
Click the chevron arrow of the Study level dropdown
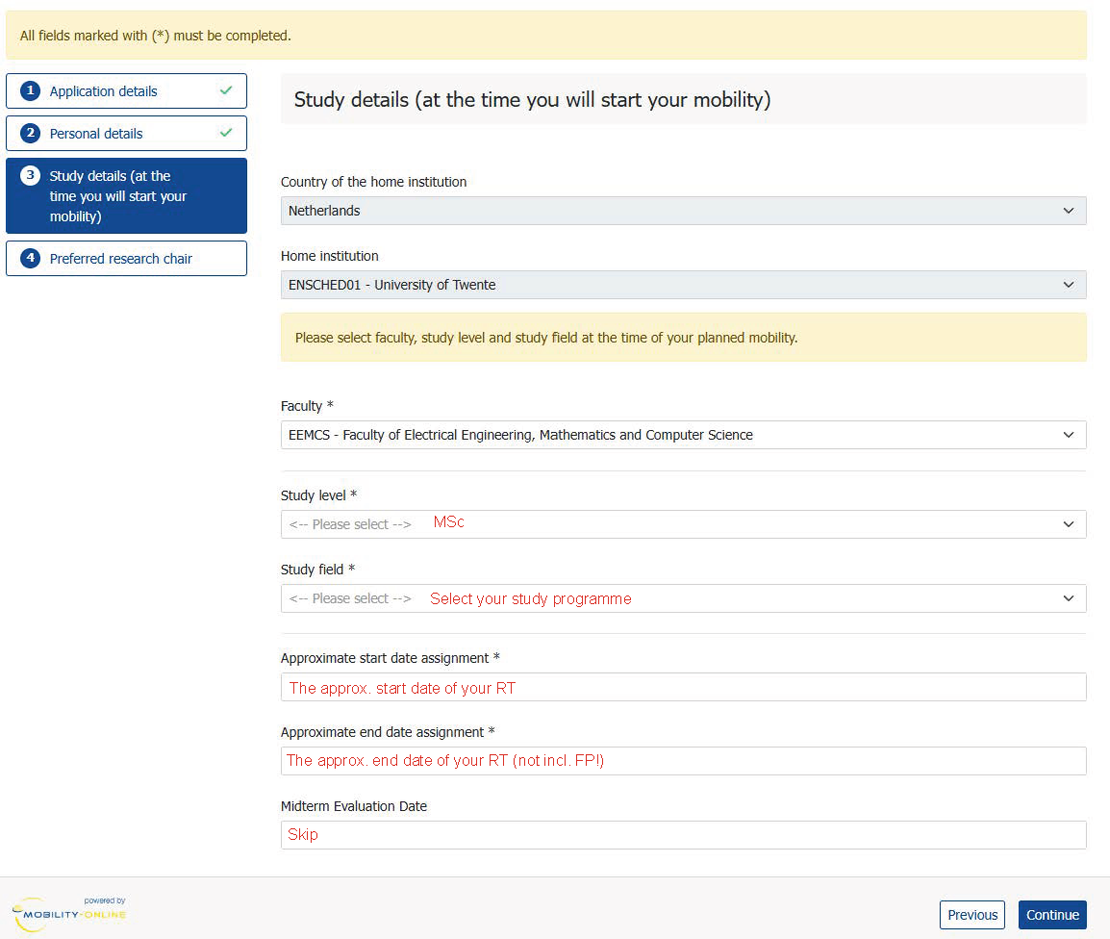(1068, 524)
